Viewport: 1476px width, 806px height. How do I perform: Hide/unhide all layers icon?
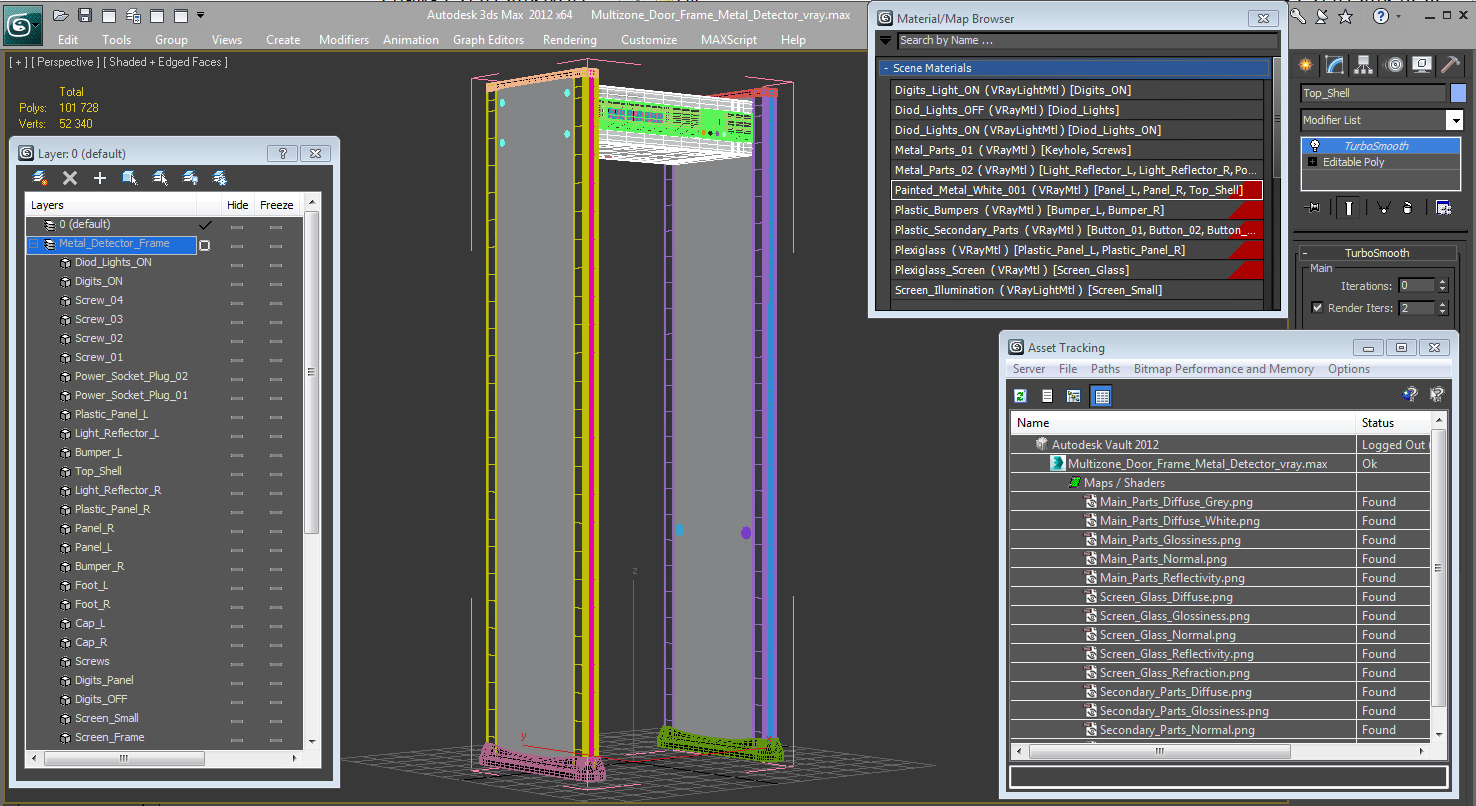[x=190, y=178]
